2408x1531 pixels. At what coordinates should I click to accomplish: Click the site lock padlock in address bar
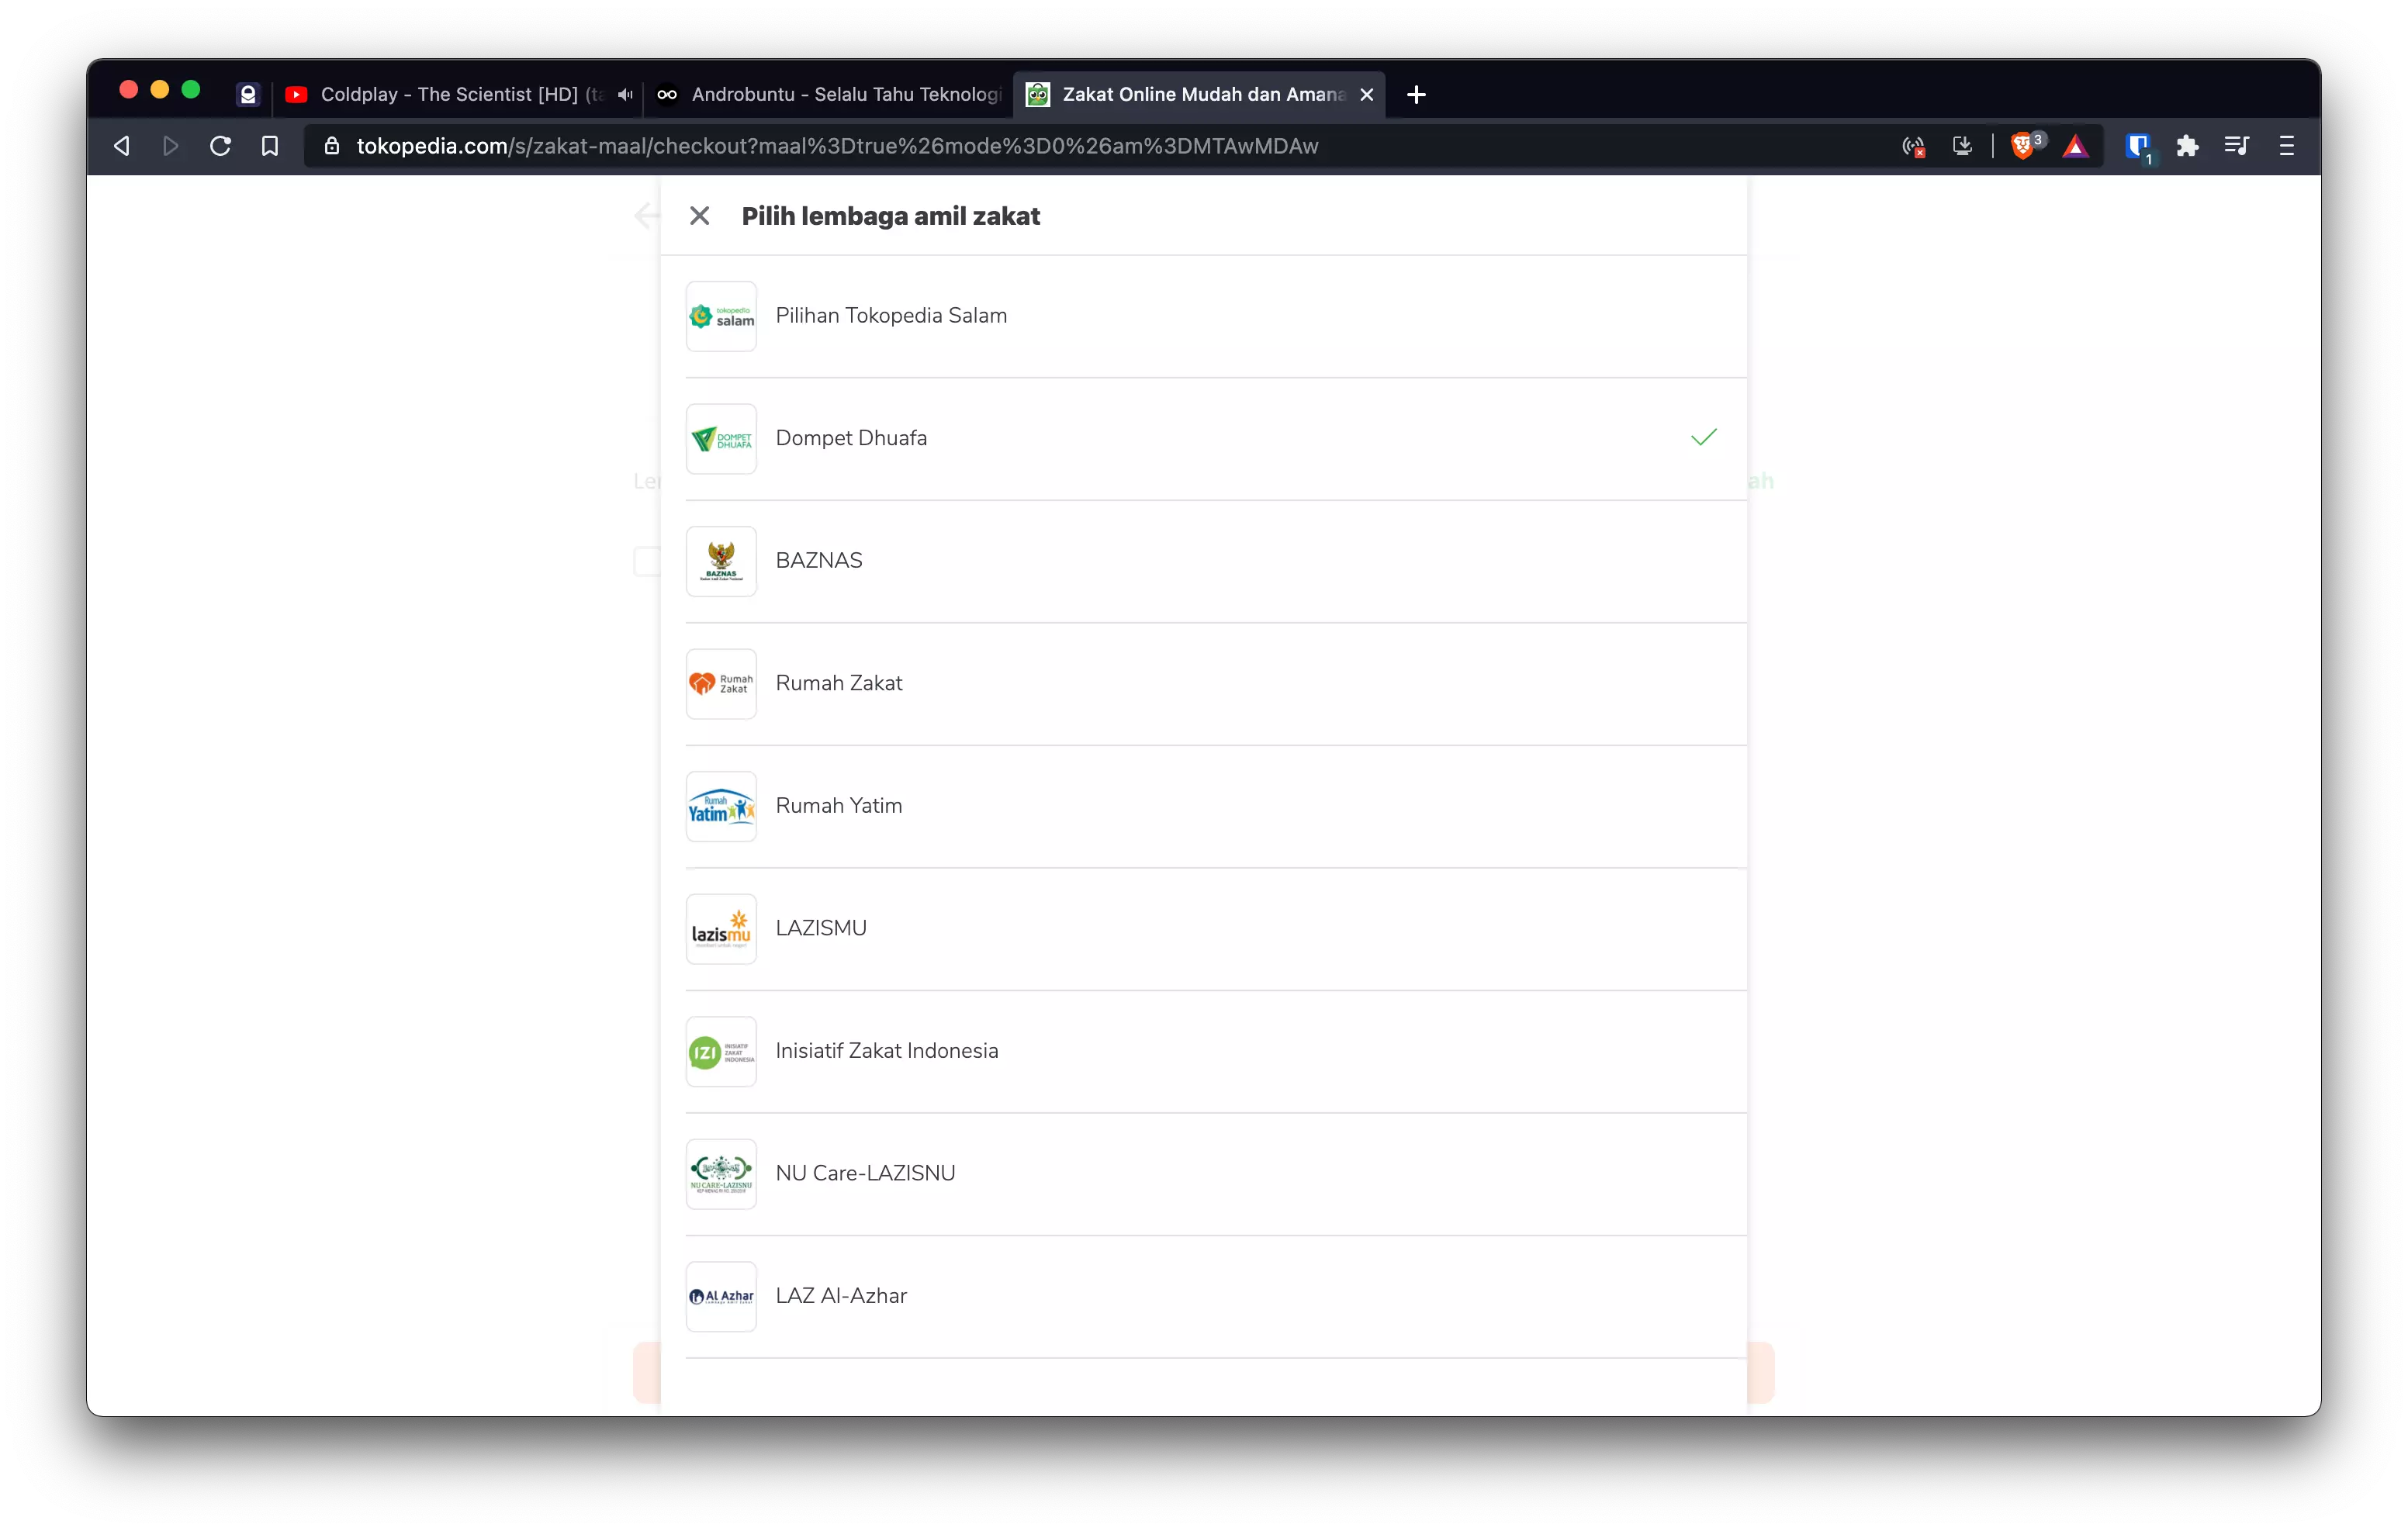click(x=333, y=146)
